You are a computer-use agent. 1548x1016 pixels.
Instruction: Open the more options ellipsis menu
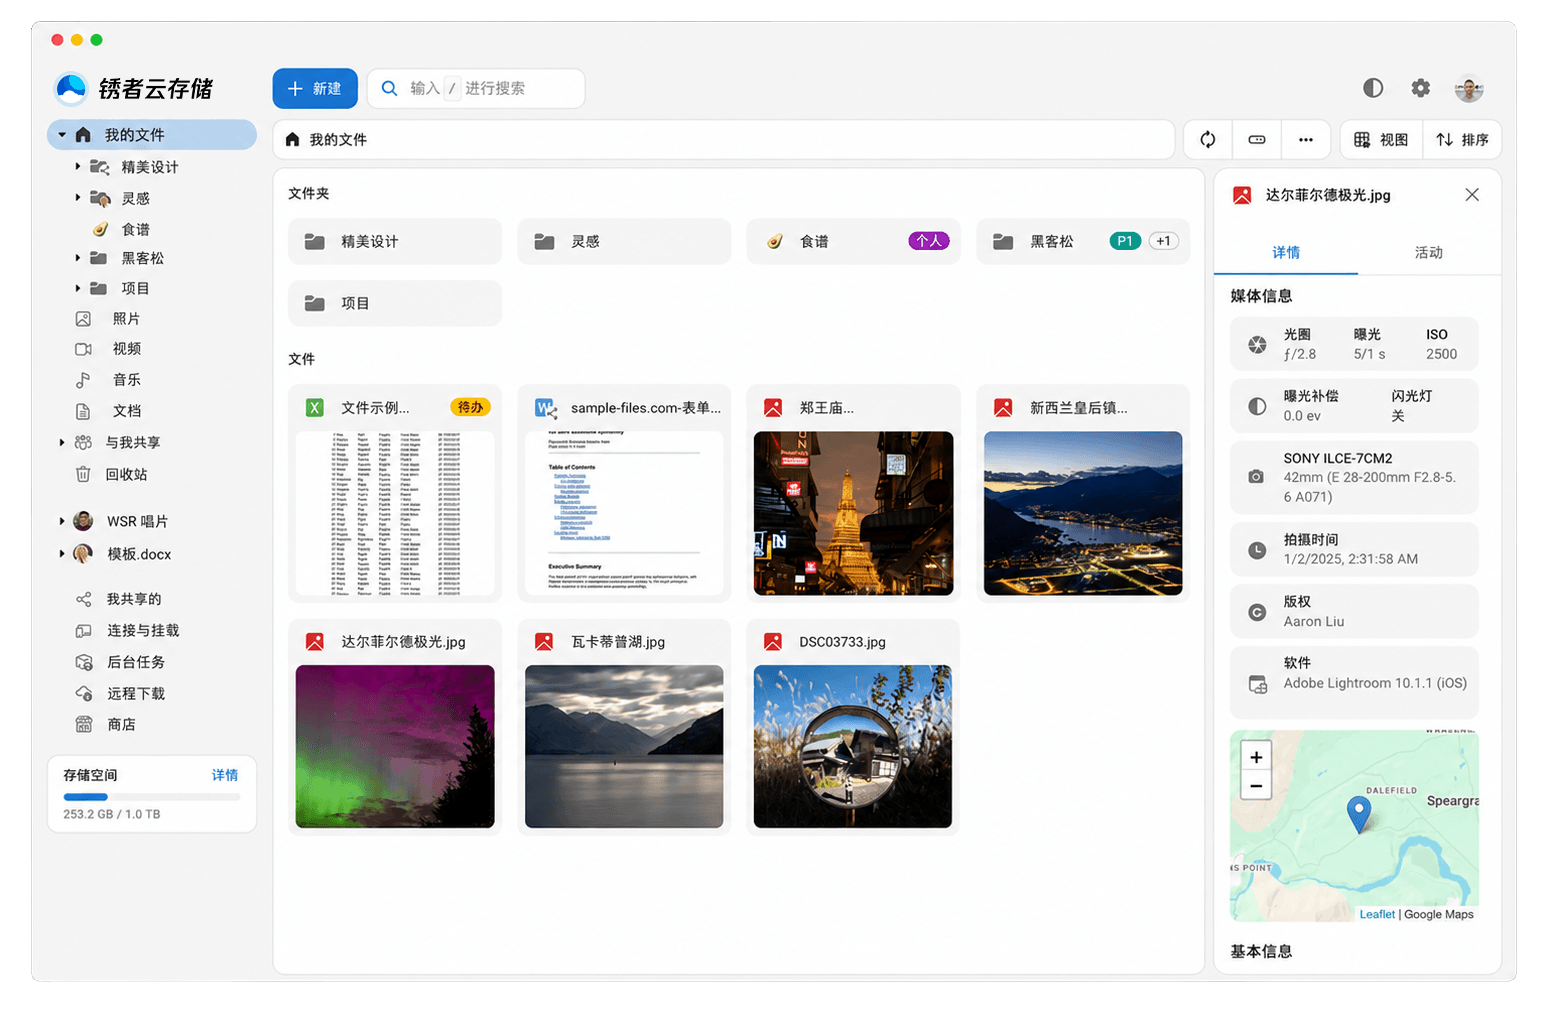pos(1305,140)
